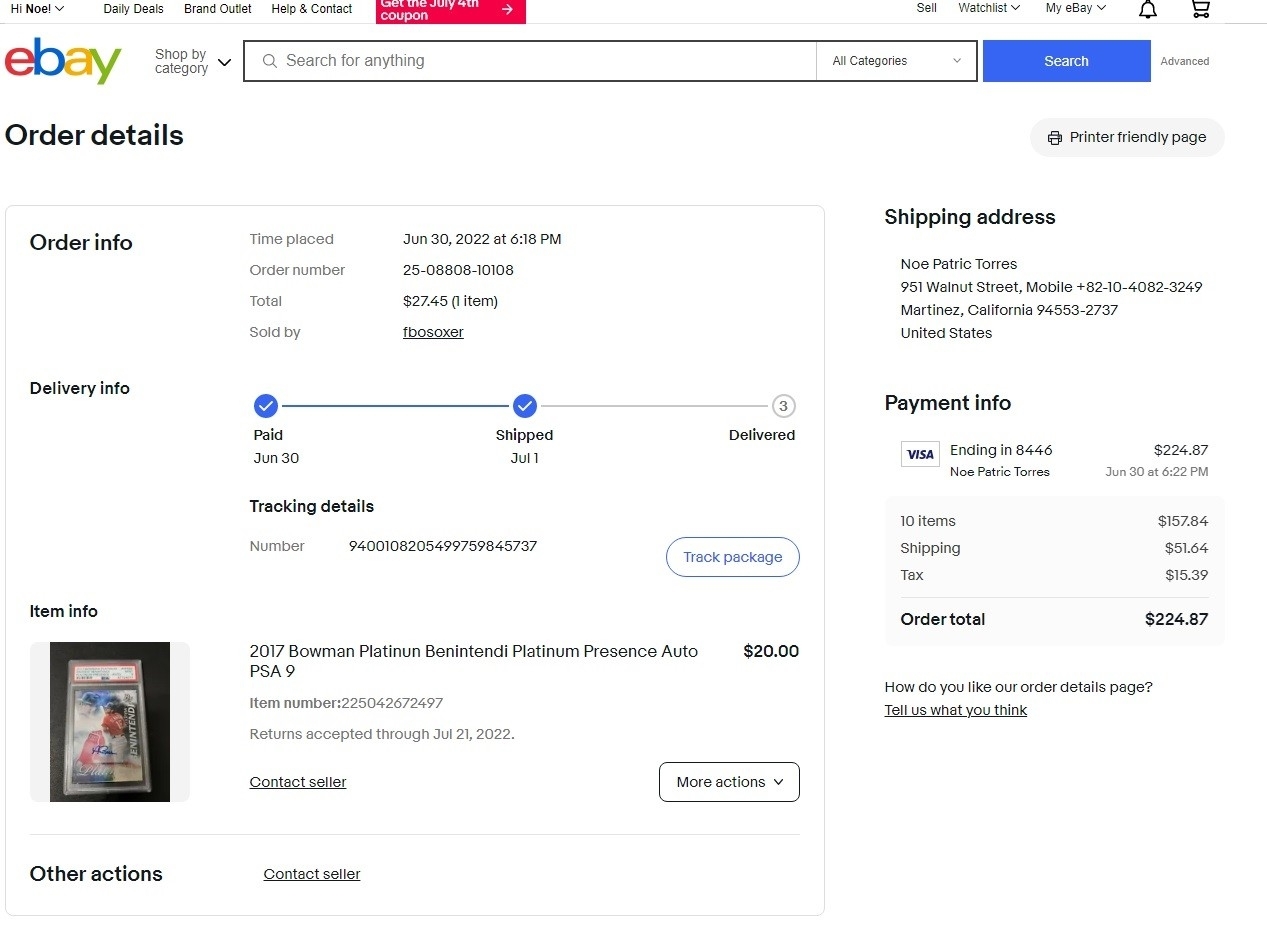Click the Total $27.45 (1 item) value
Viewport: 1267px width, 935px height.
[x=450, y=301]
